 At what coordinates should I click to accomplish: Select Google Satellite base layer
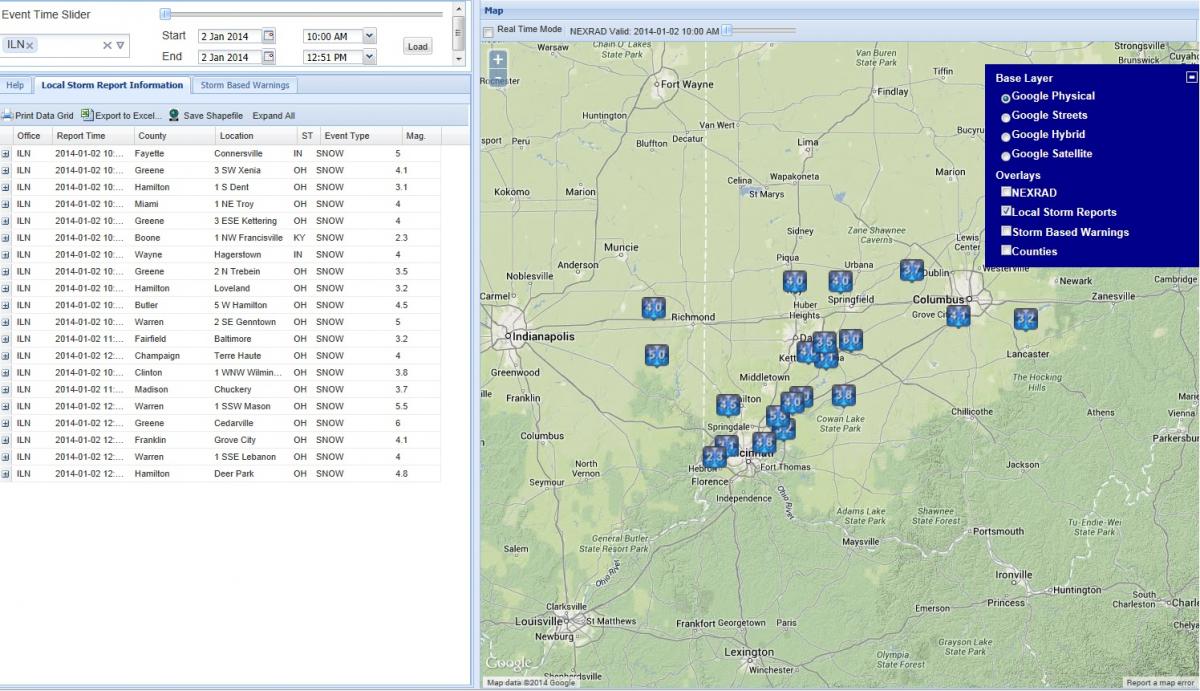[1006, 156]
